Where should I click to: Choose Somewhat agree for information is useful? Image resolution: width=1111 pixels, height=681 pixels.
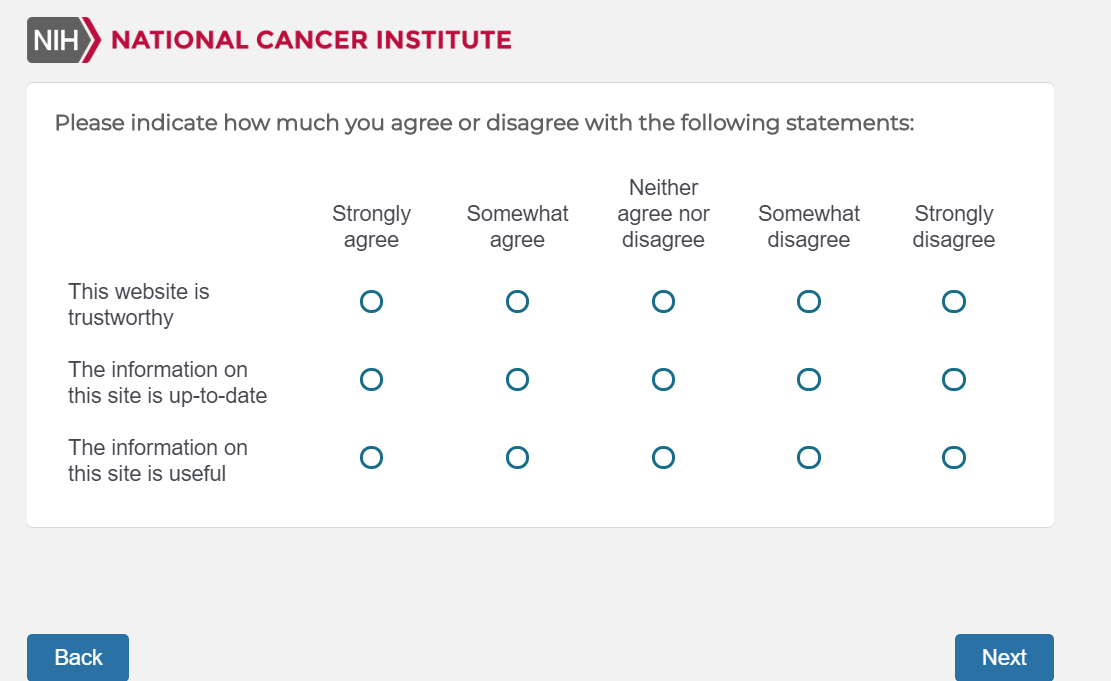pyautogui.click(x=517, y=458)
